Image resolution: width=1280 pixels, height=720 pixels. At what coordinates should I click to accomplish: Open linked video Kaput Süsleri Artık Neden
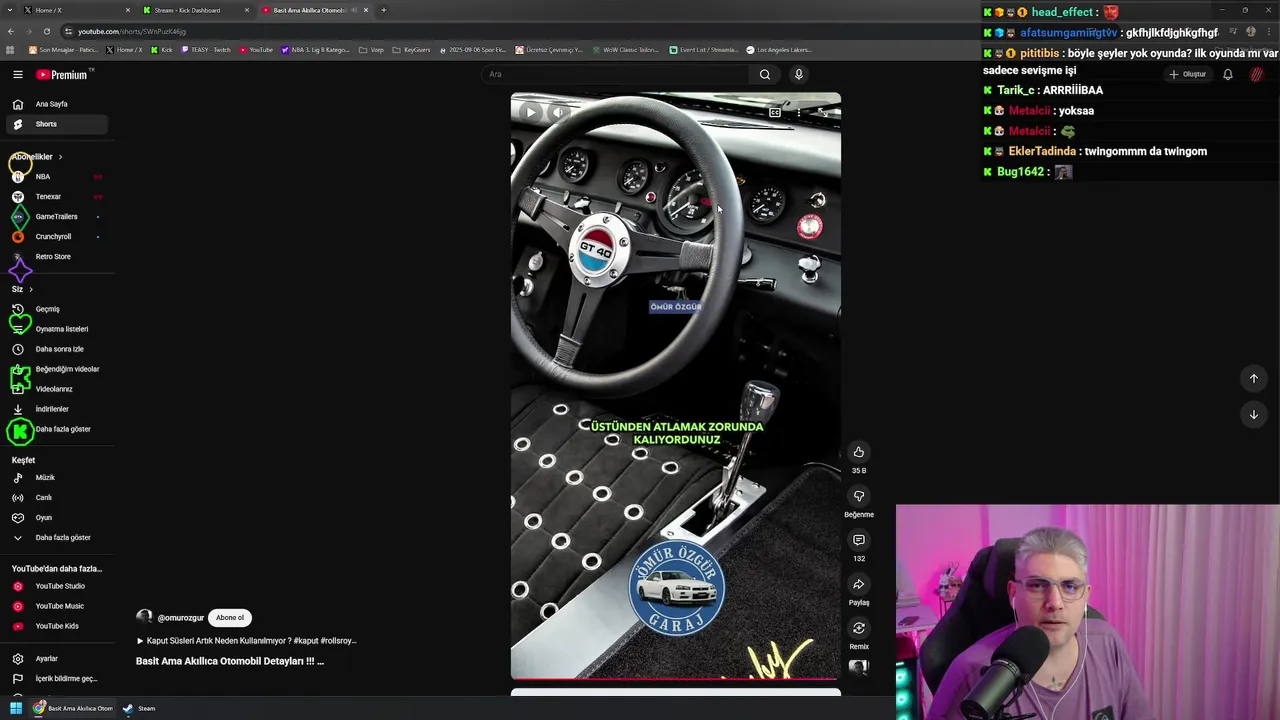[246, 641]
